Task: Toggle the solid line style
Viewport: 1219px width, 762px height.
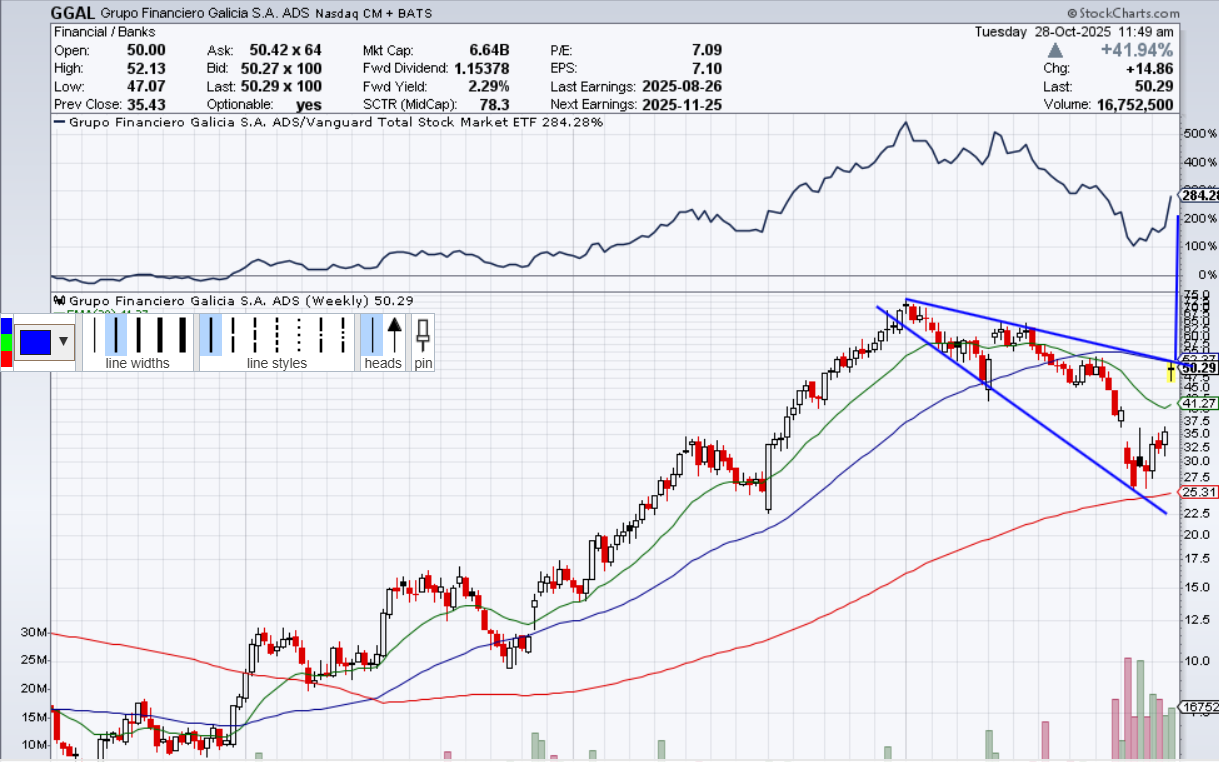Action: point(211,333)
